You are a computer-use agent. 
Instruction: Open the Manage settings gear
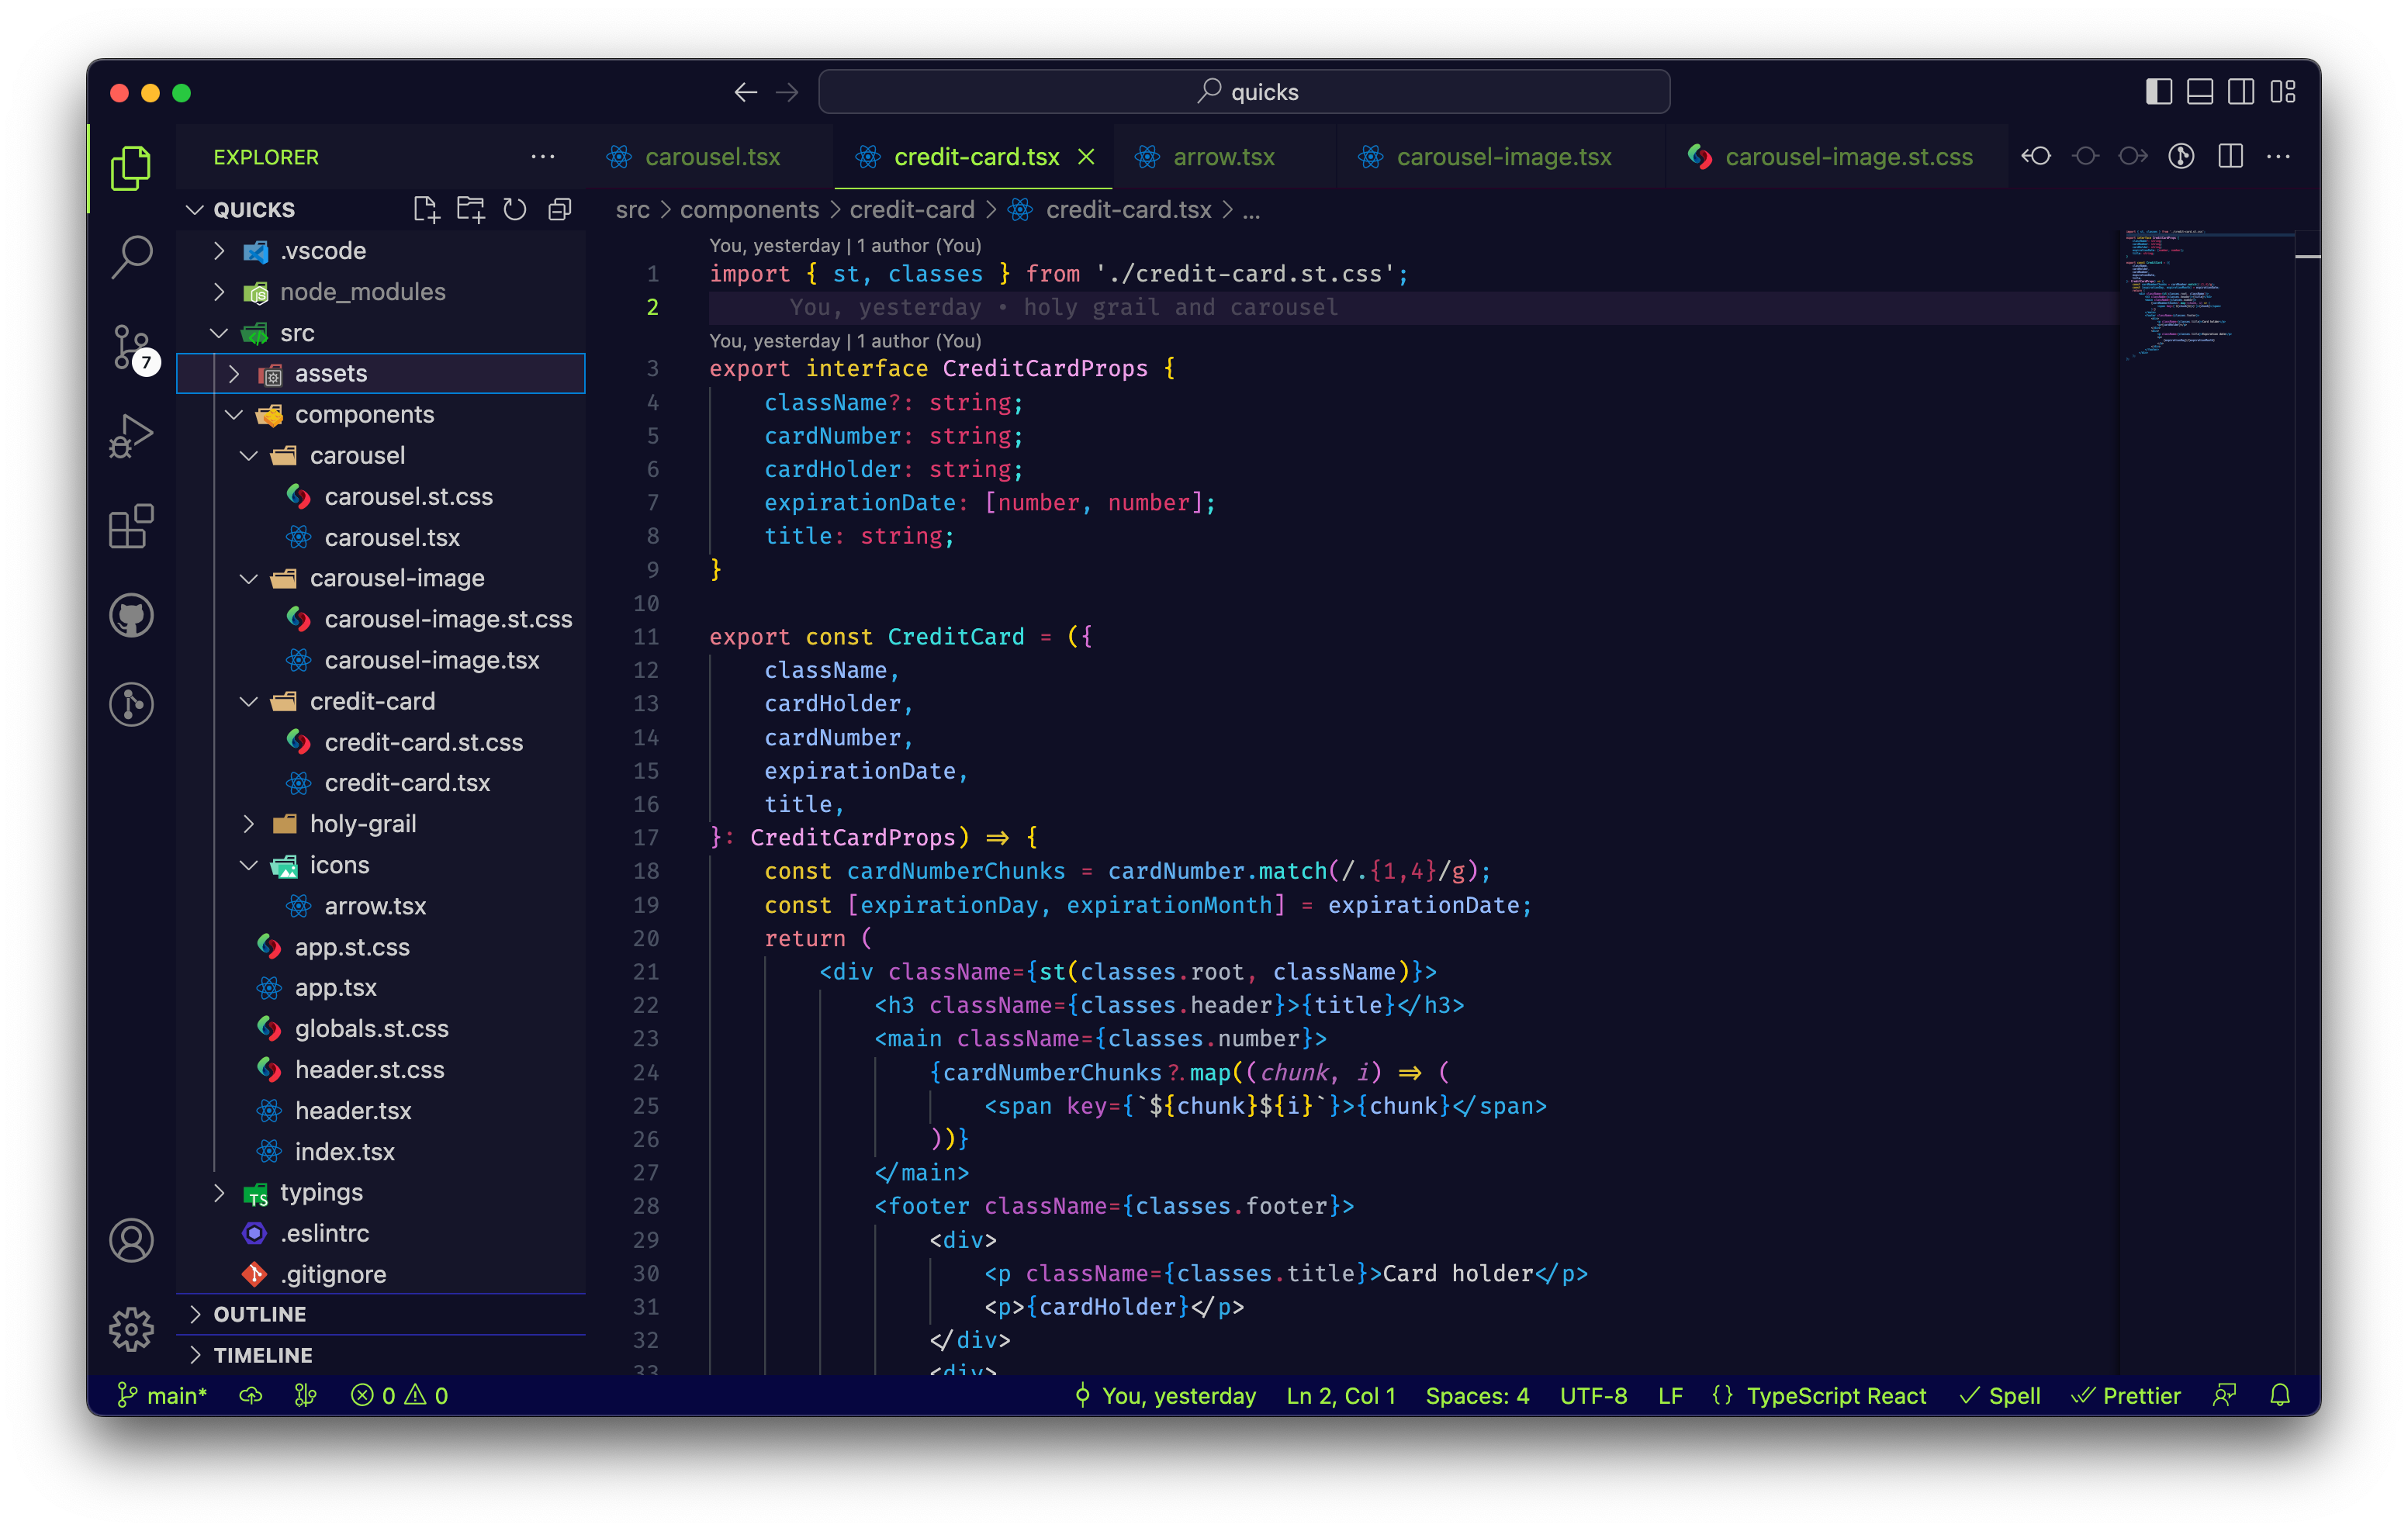(x=131, y=1329)
